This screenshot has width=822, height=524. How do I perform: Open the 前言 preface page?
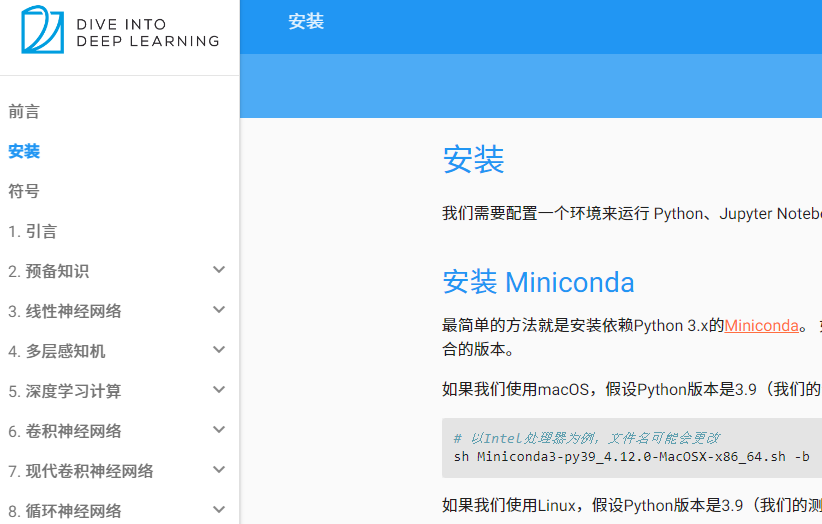coord(24,112)
